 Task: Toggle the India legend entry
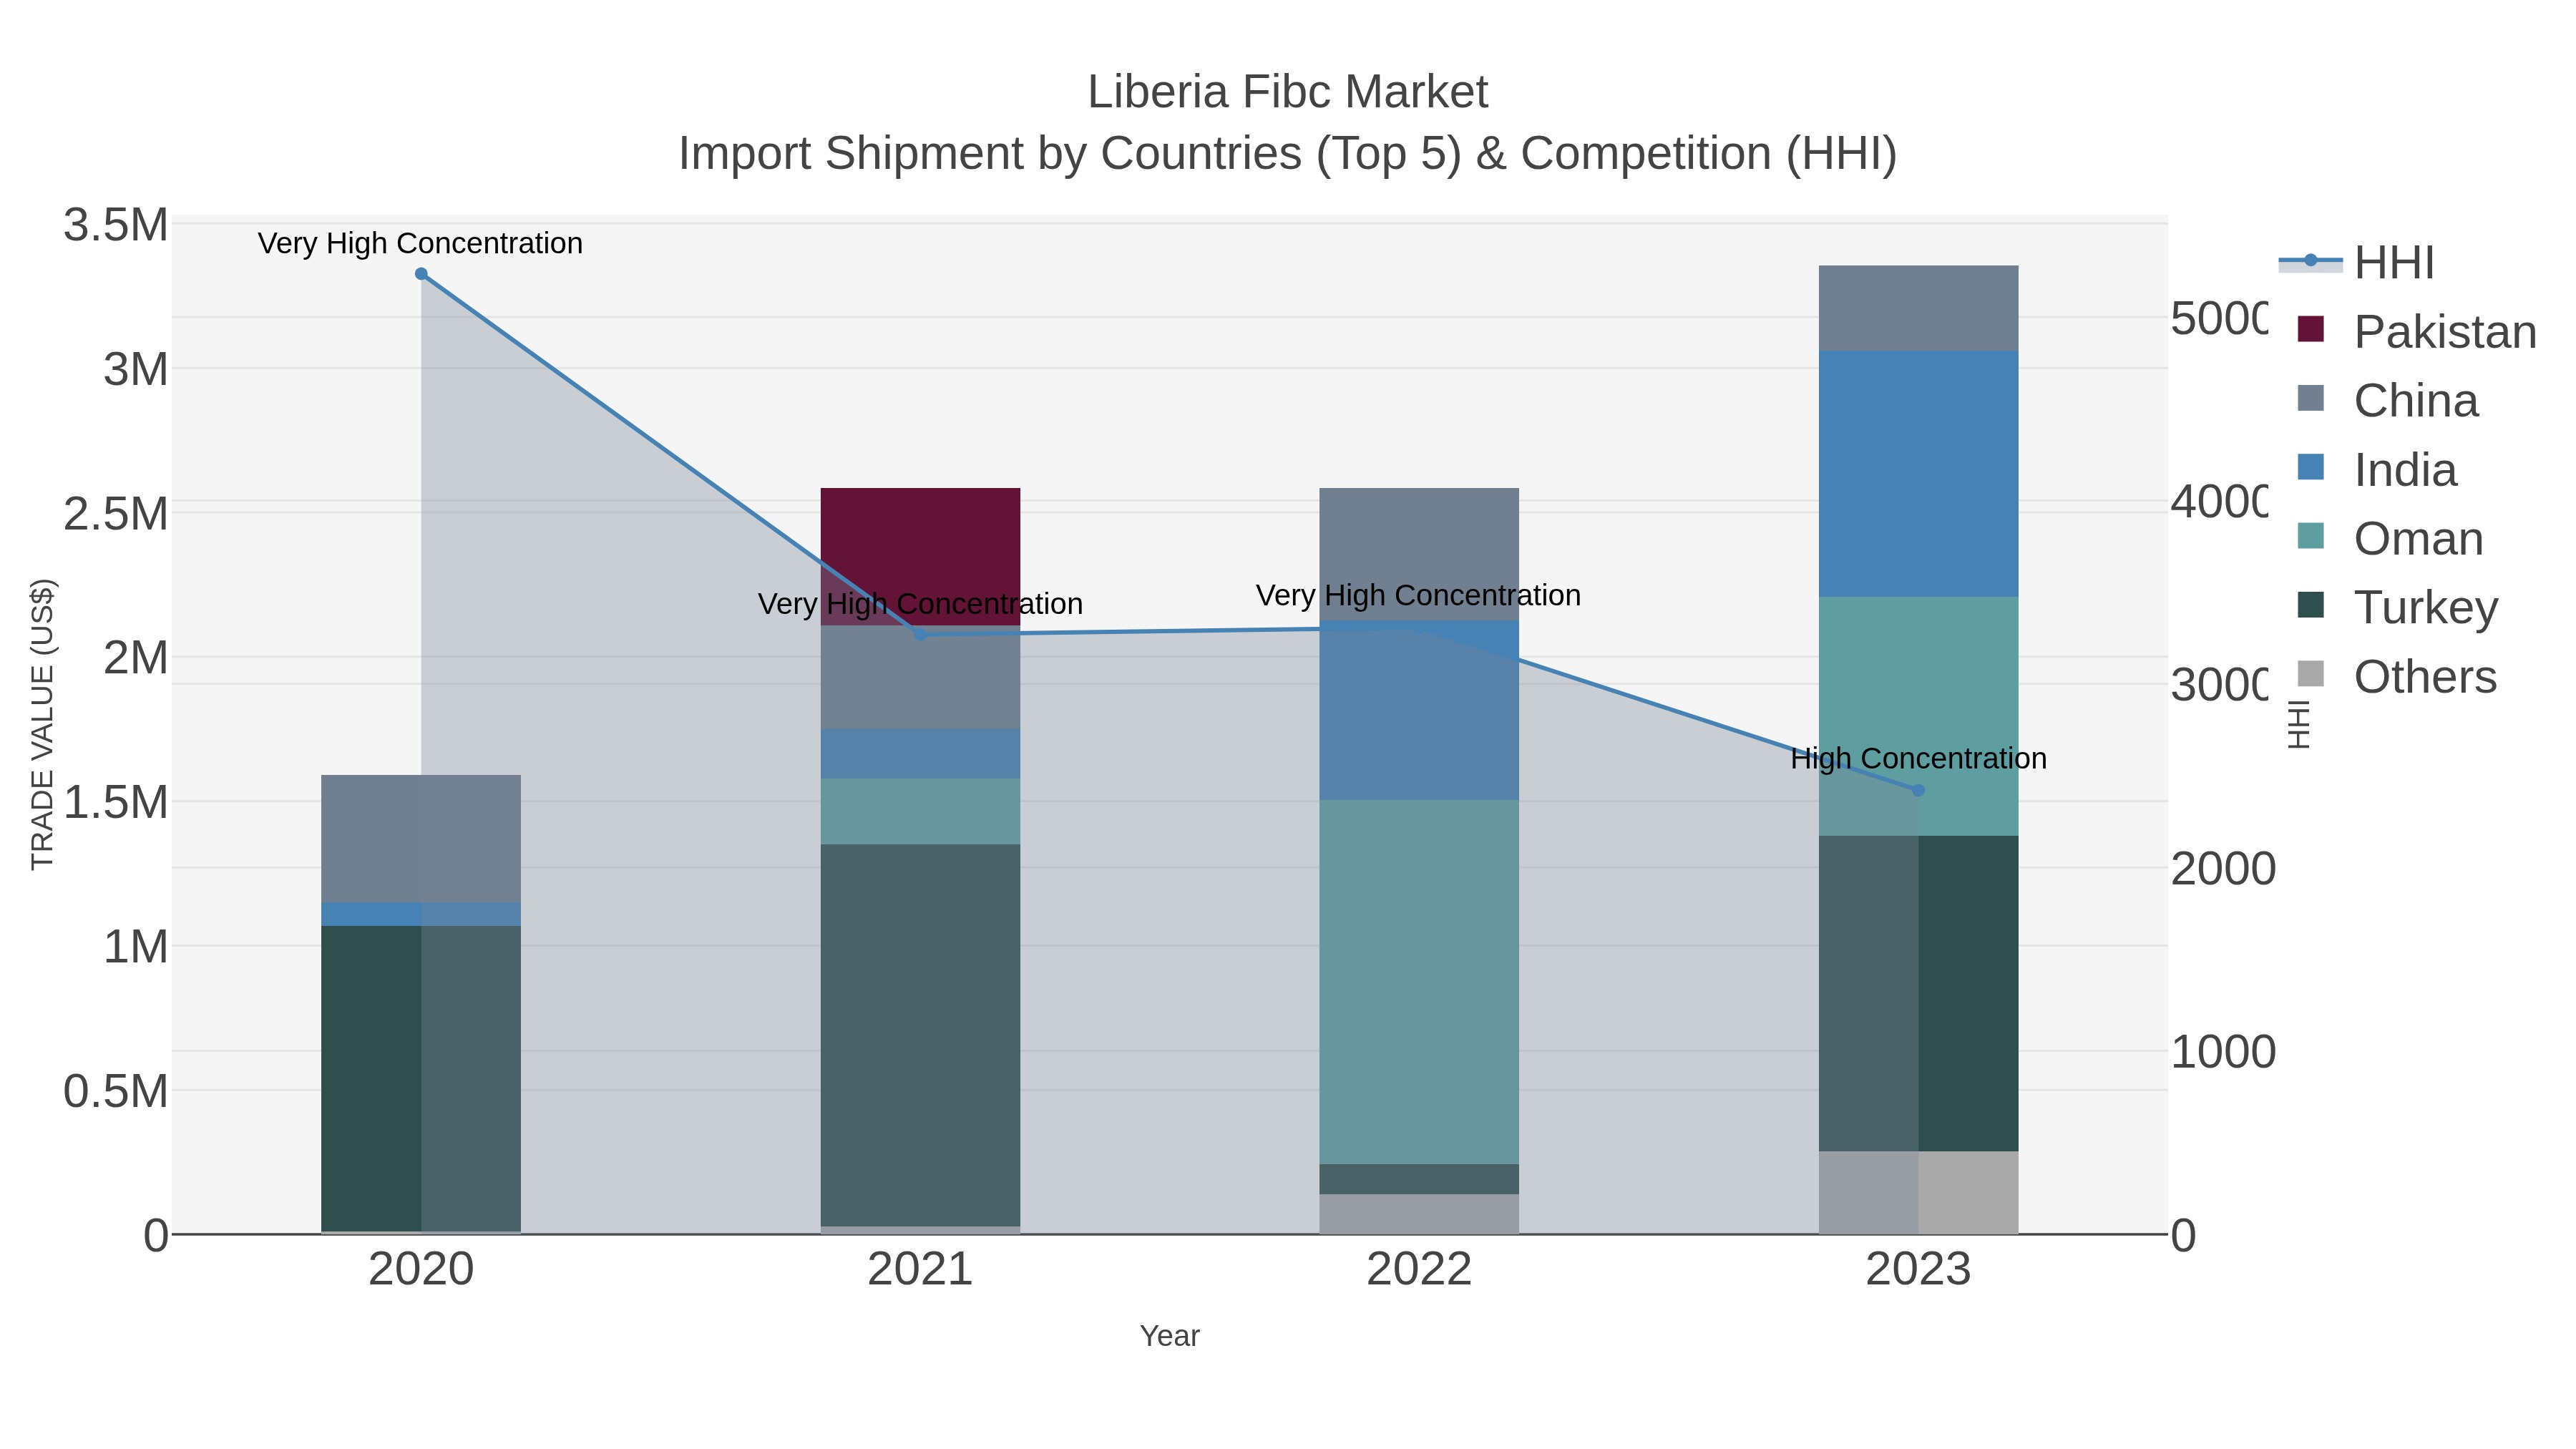point(2376,469)
